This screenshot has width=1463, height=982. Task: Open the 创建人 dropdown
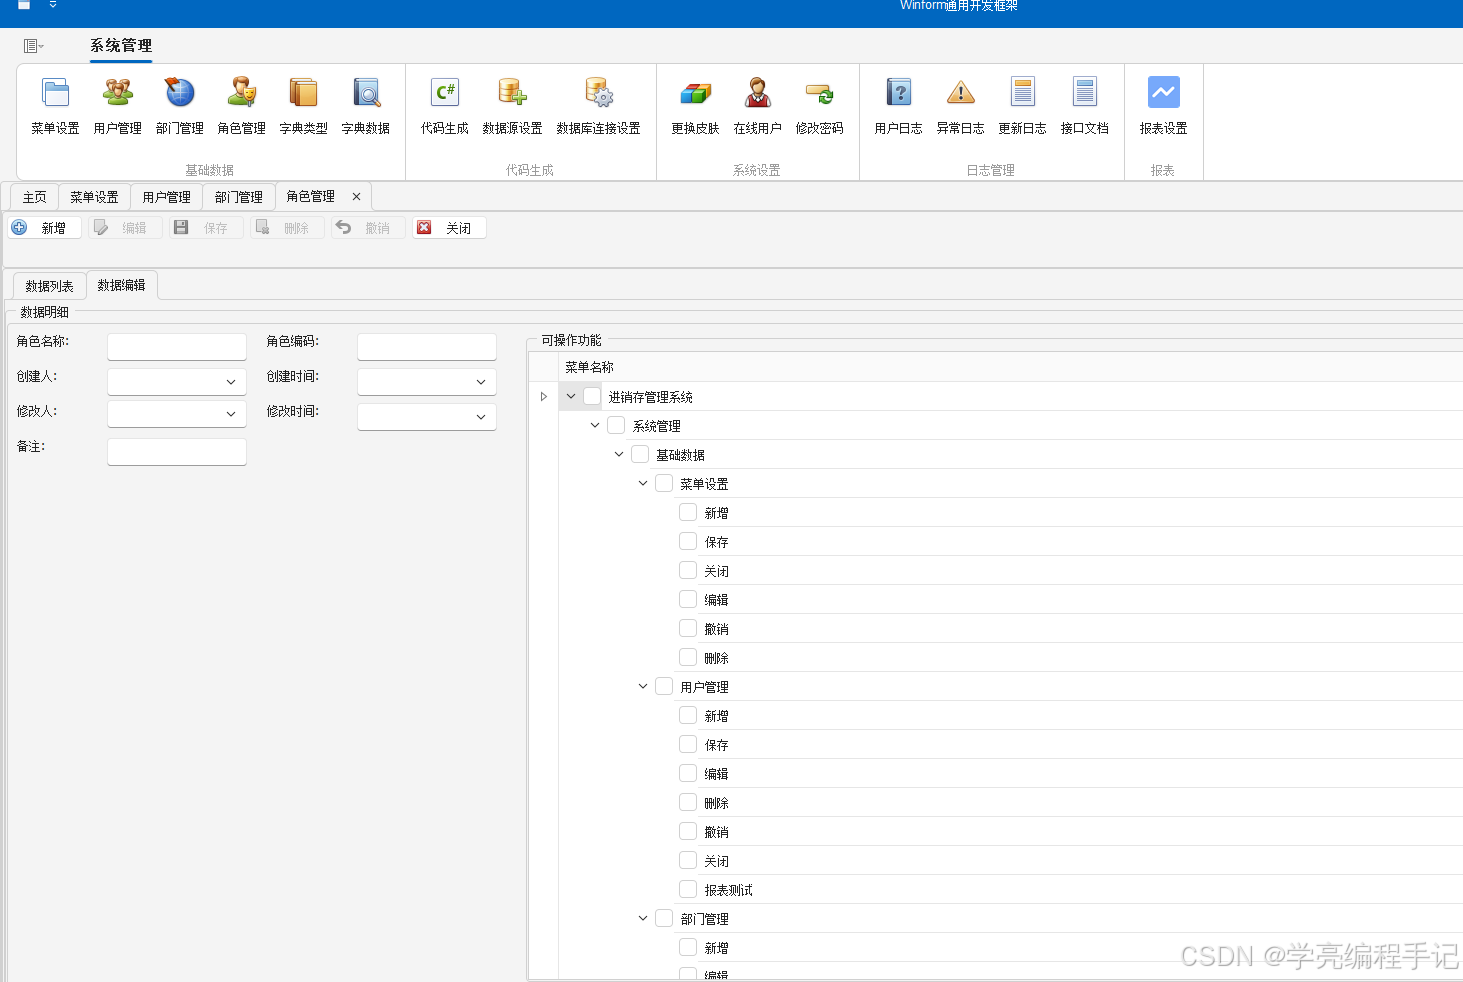coord(231,382)
